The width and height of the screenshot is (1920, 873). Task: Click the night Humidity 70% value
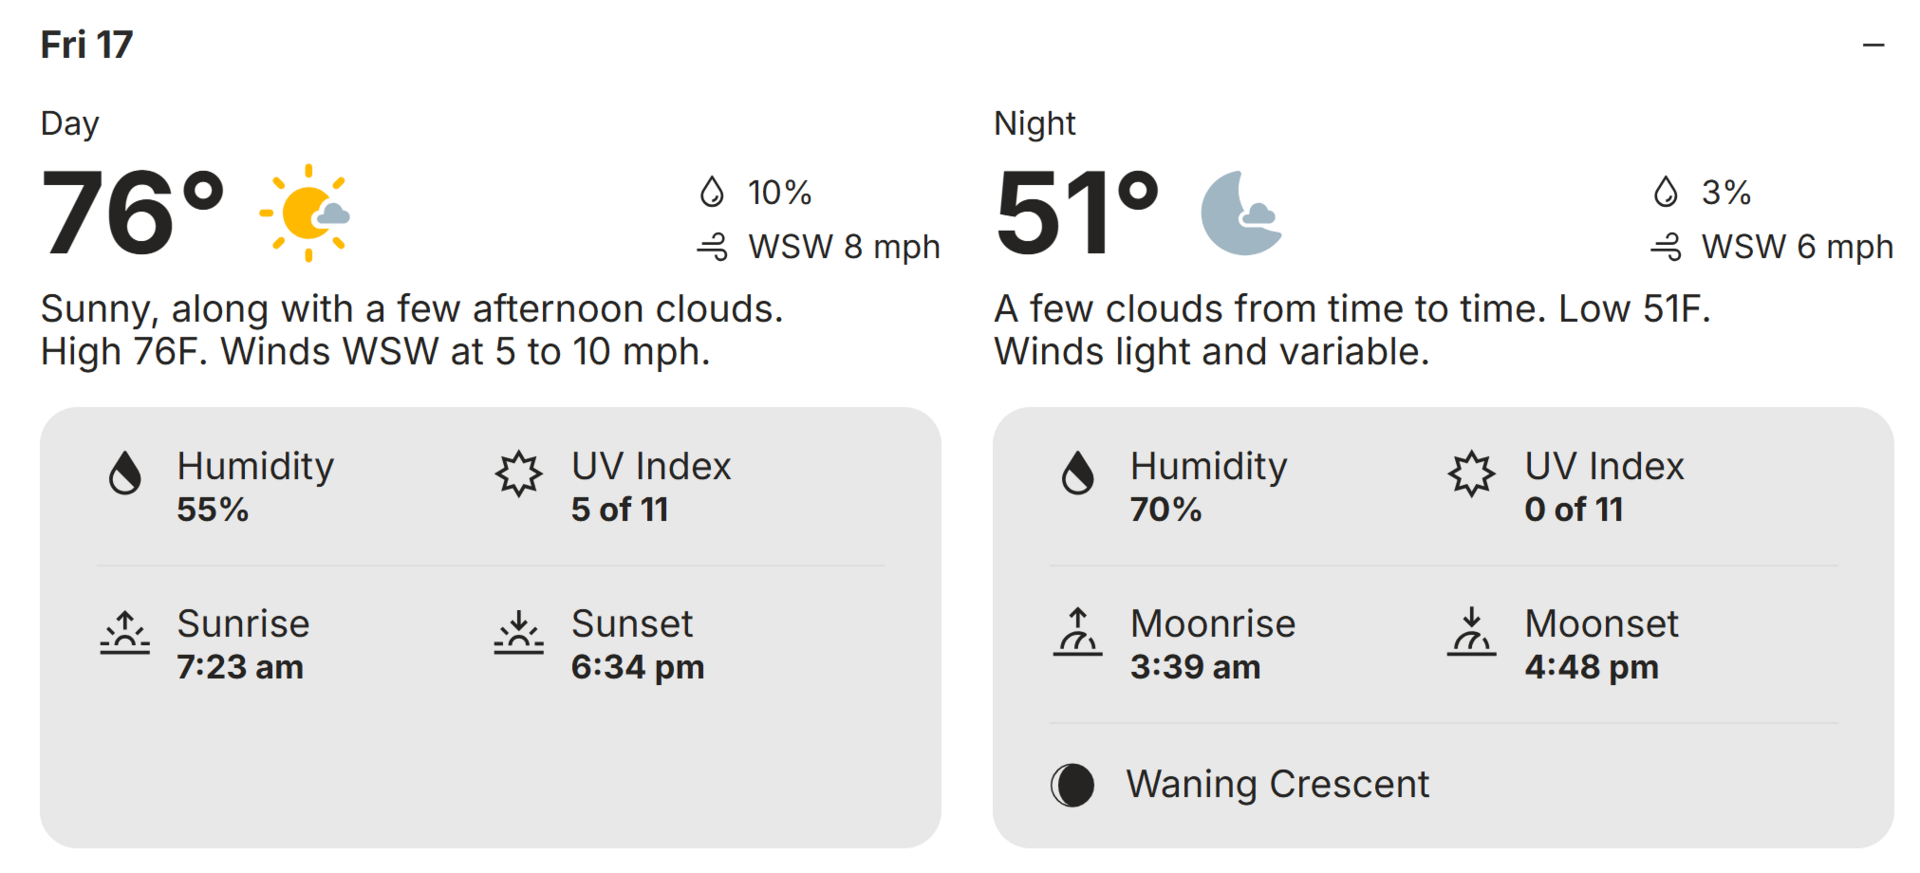1165,510
